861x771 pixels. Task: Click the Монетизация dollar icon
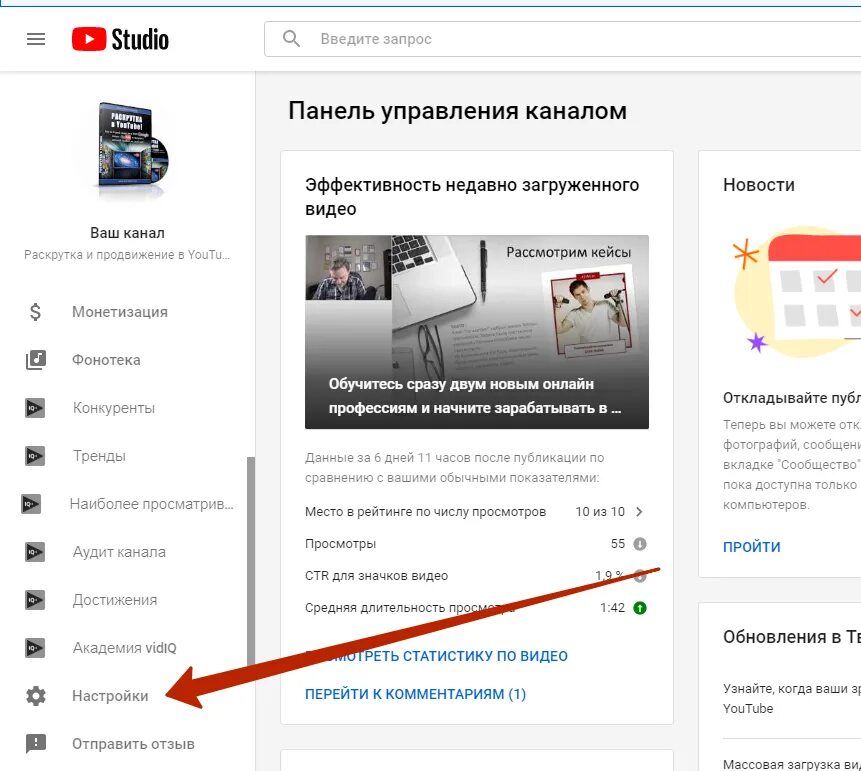coord(35,311)
